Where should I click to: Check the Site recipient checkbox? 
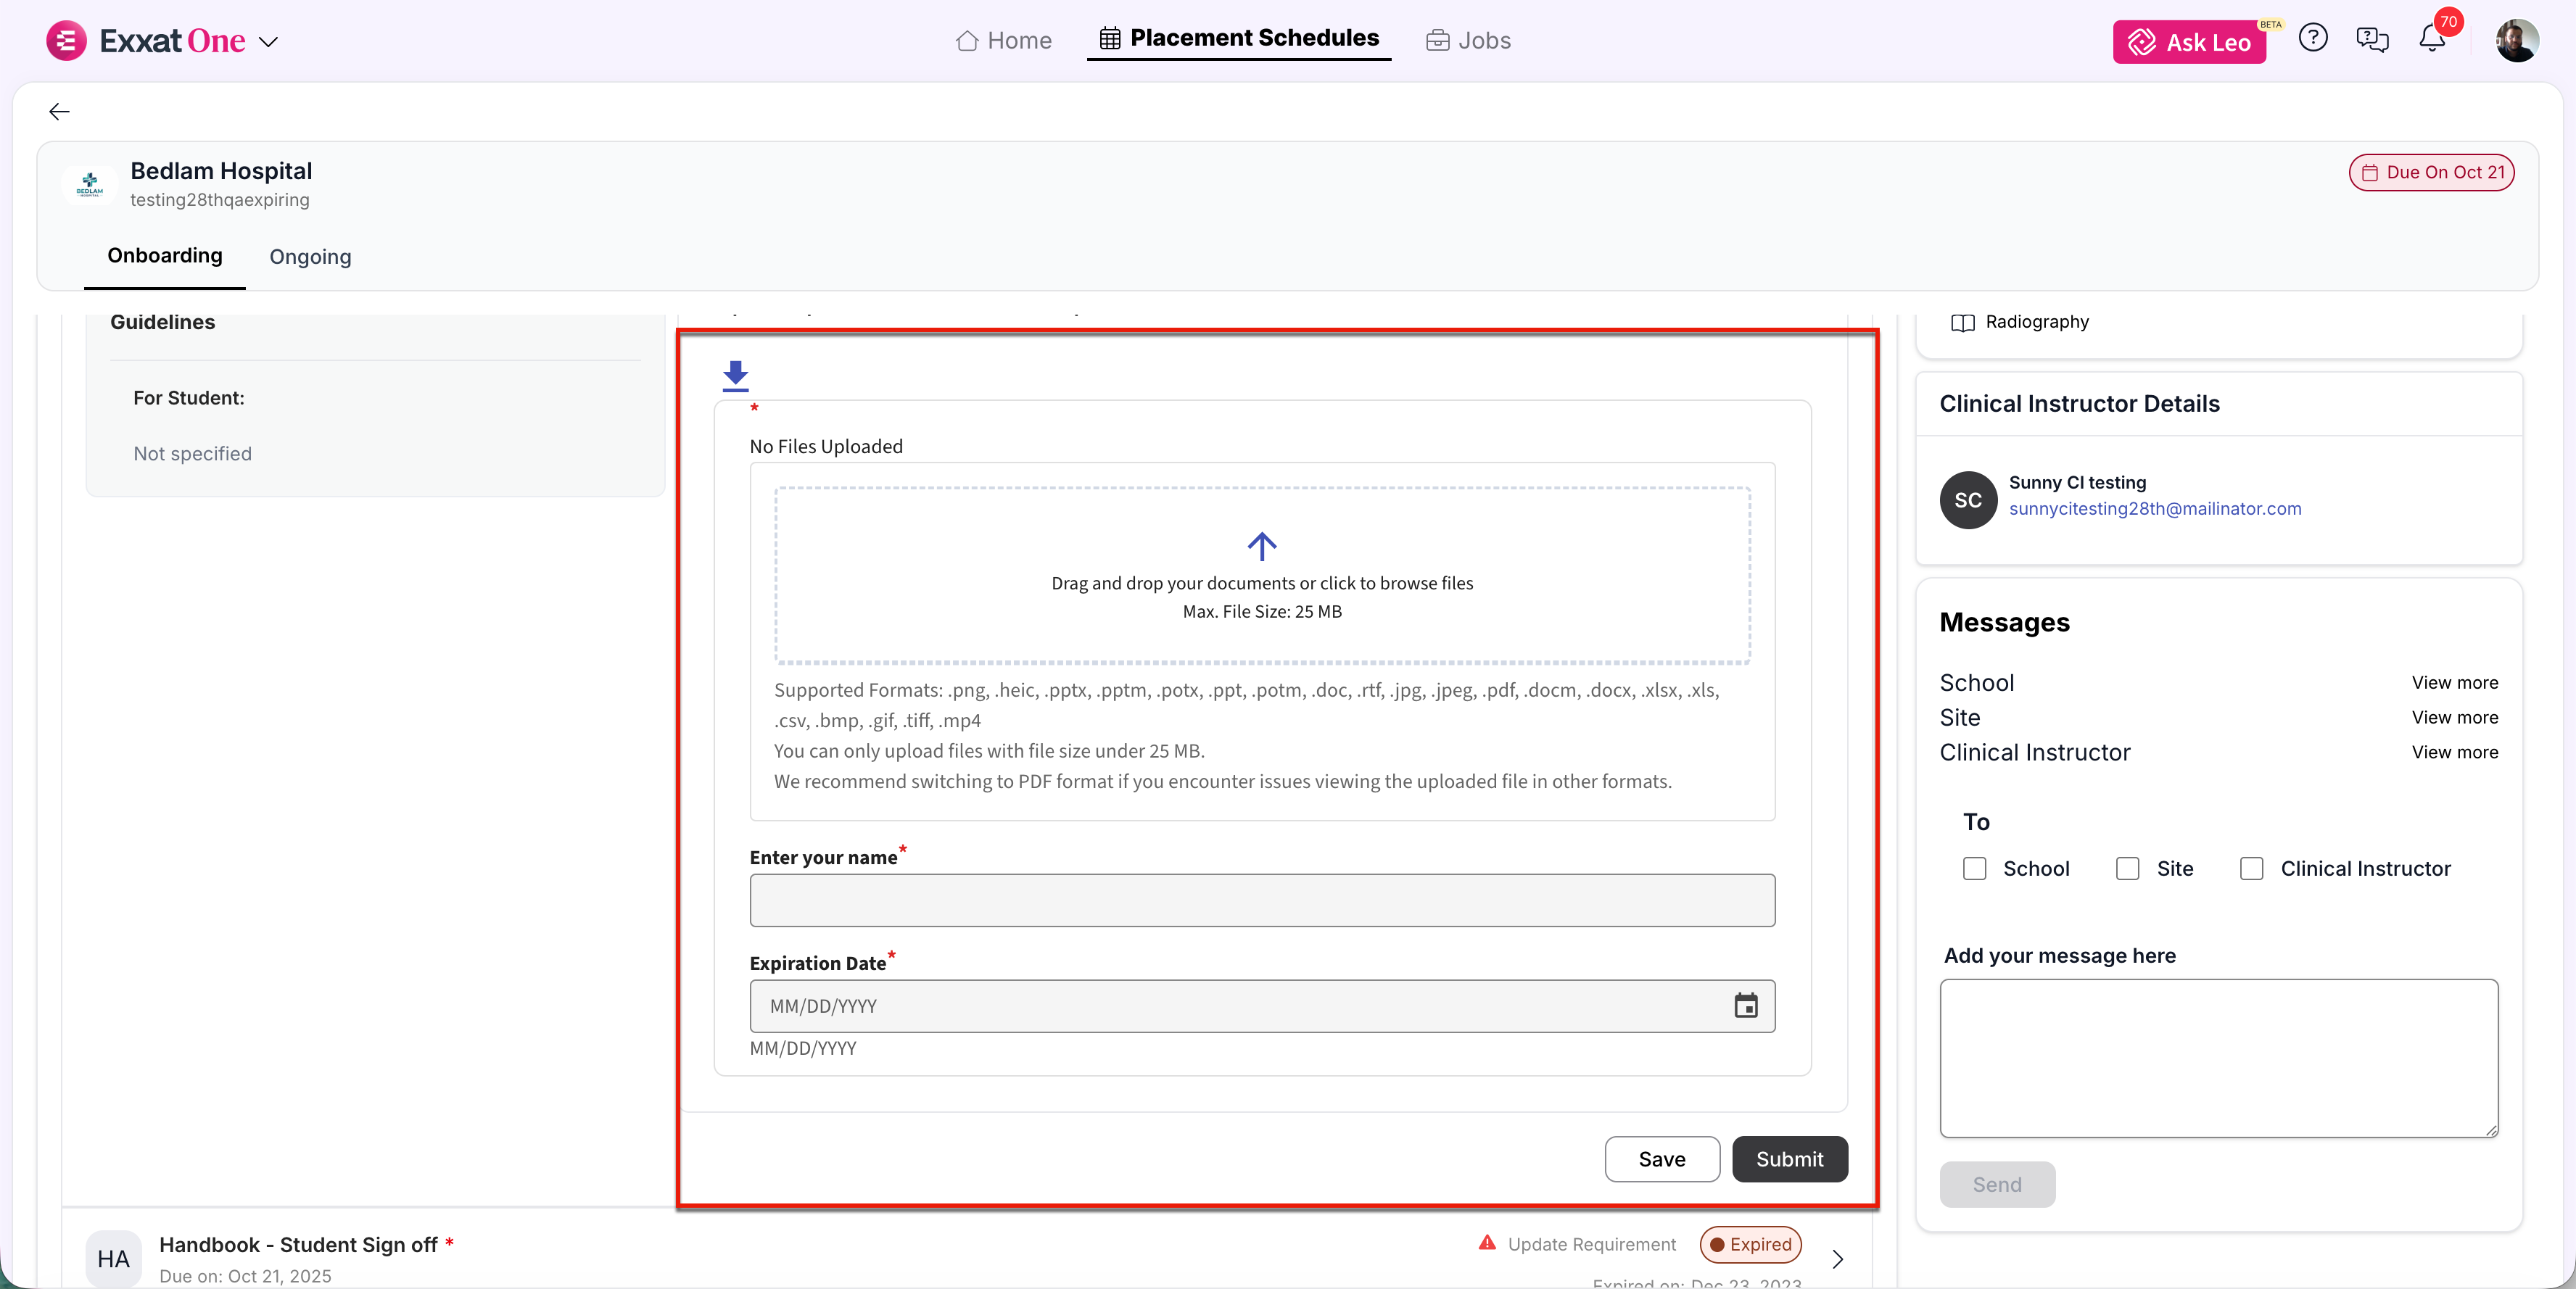point(2127,868)
